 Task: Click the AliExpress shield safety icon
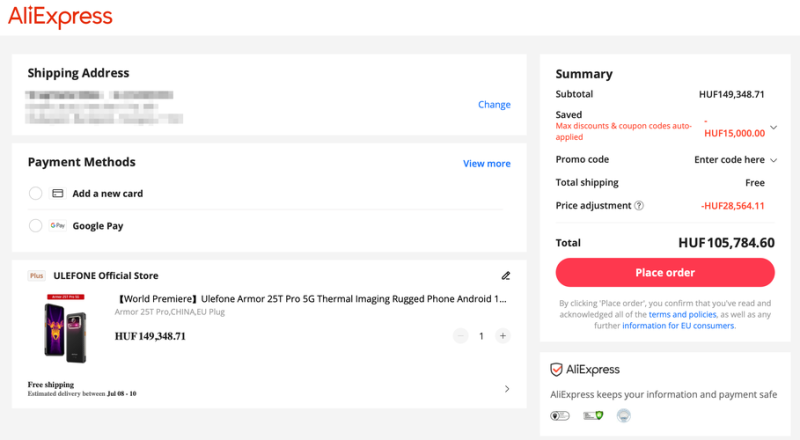tap(558, 369)
